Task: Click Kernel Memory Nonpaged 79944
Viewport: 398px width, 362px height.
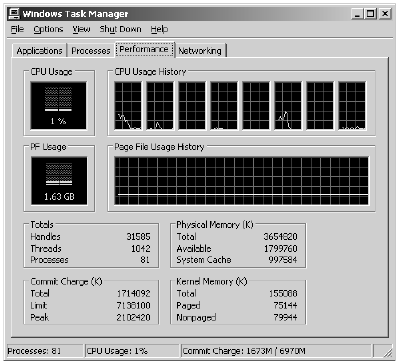Action: click(285, 317)
